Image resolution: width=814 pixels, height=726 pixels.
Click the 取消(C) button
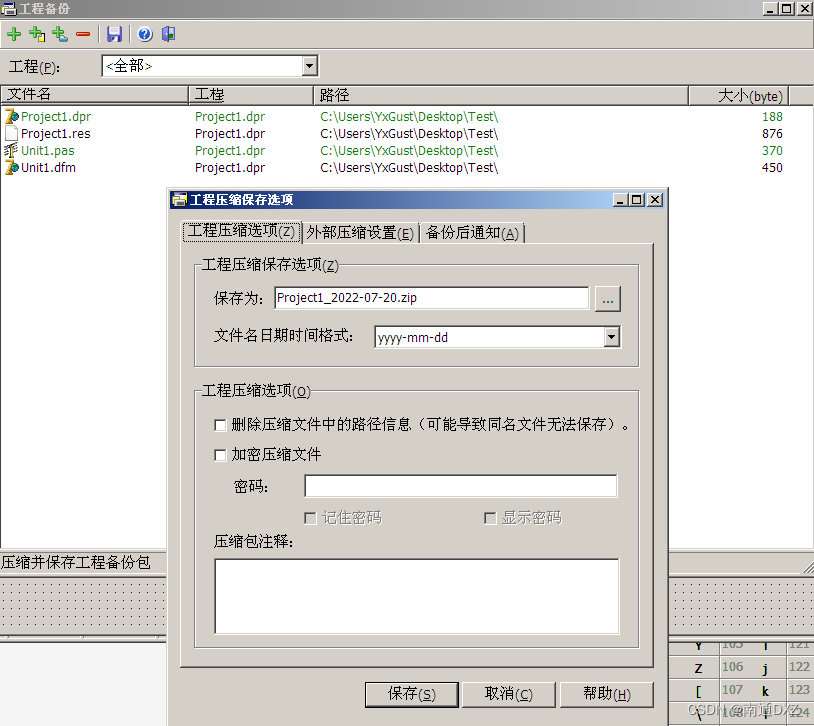[509, 695]
